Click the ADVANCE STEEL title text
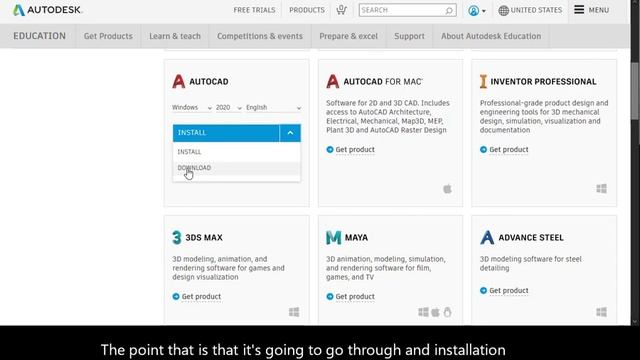The image size is (640, 360). tap(531, 238)
